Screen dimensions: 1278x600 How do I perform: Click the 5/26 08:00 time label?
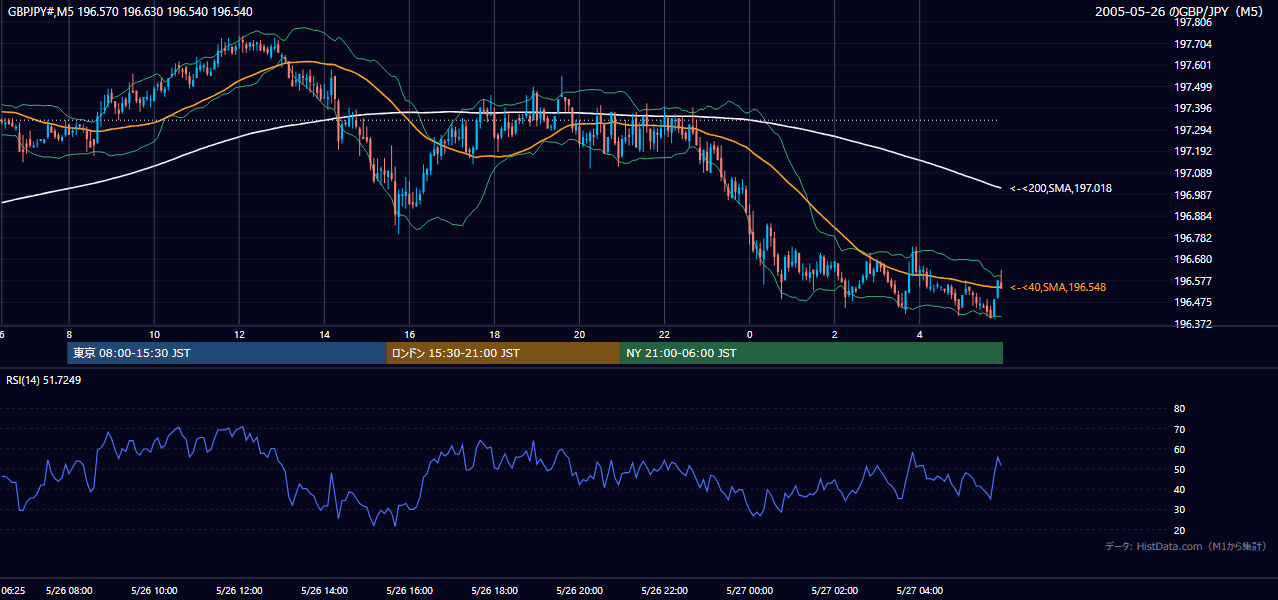tap(69, 591)
